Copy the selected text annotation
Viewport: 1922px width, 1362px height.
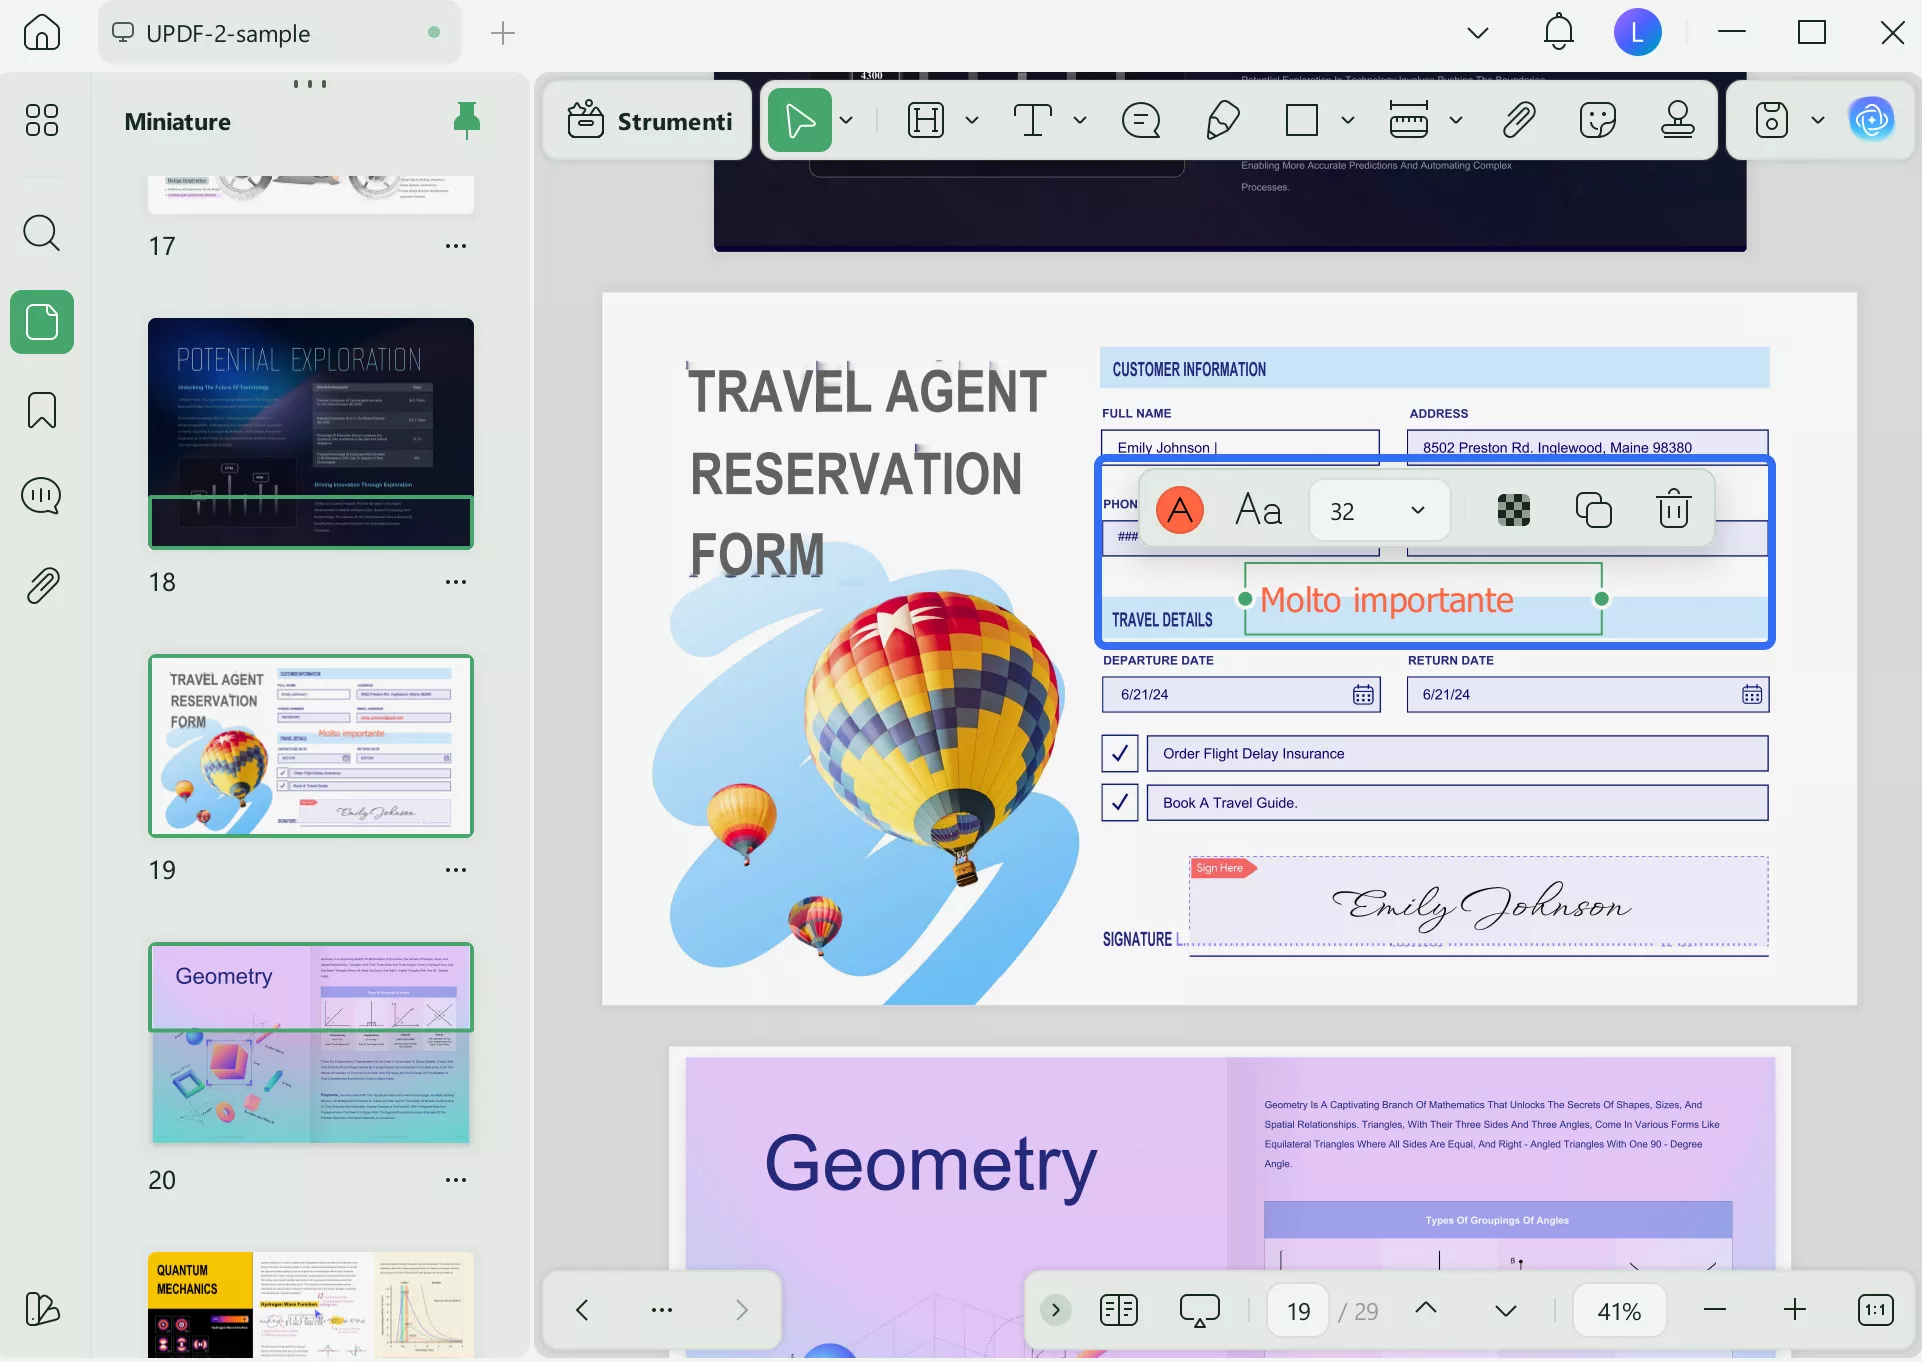[1593, 509]
